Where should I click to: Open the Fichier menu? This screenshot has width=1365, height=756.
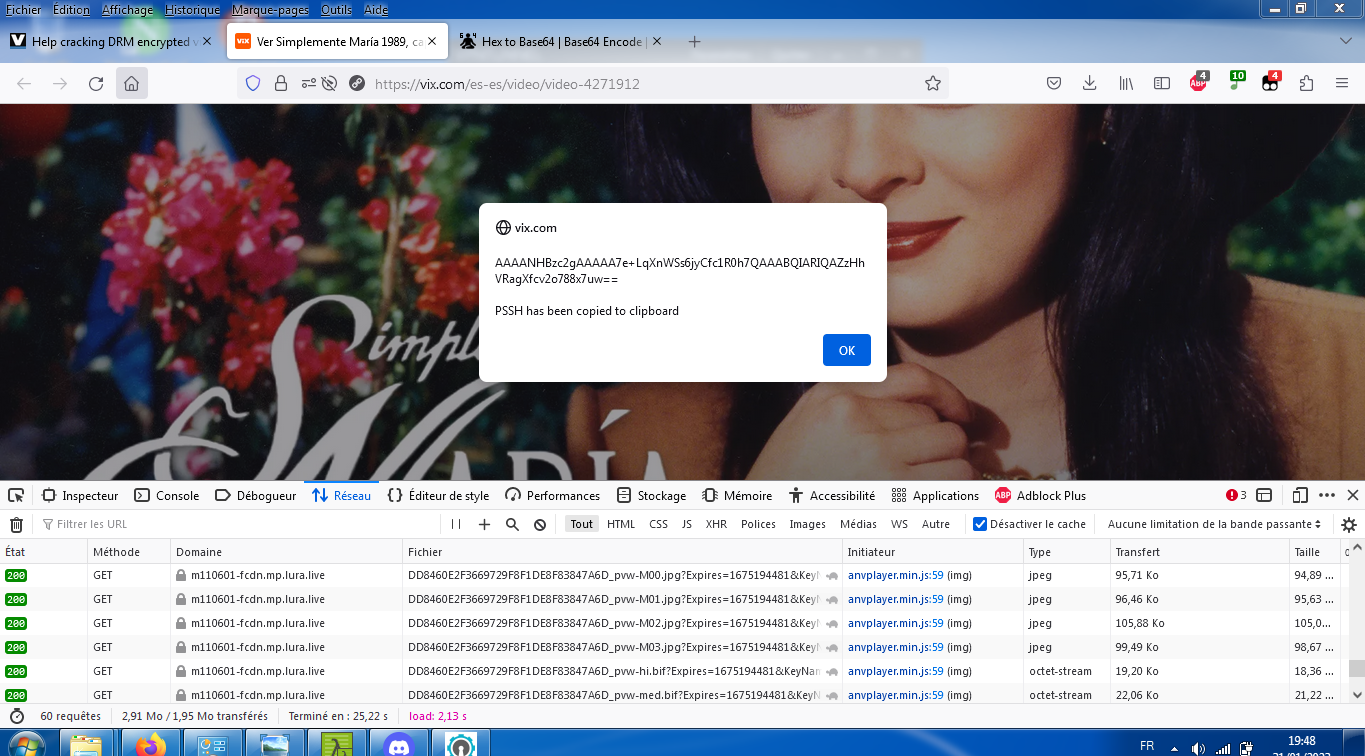pos(24,10)
